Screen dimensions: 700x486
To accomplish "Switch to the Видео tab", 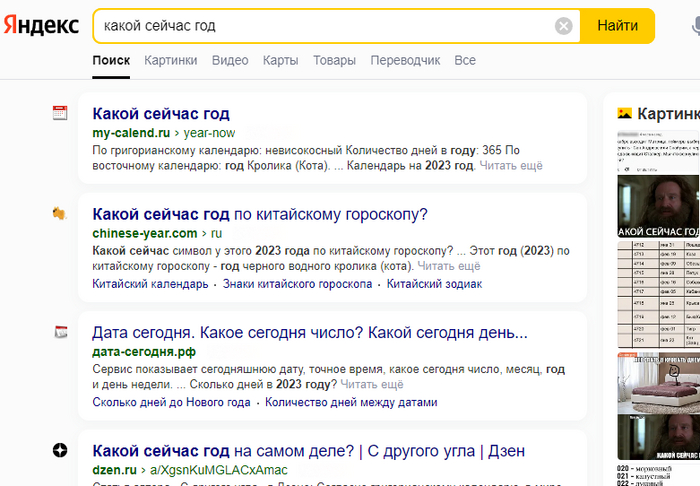I will (230, 60).
